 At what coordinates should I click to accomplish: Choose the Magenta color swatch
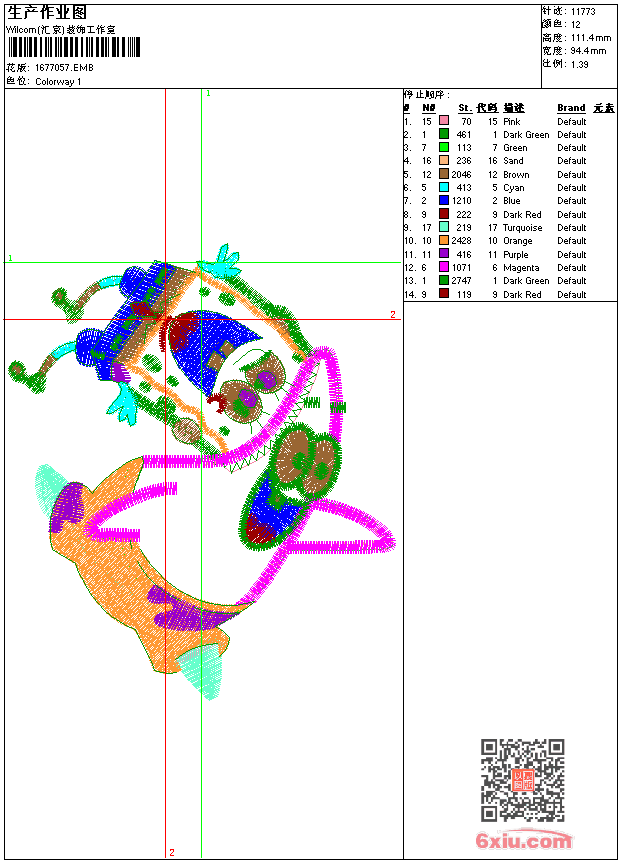[x=444, y=267]
